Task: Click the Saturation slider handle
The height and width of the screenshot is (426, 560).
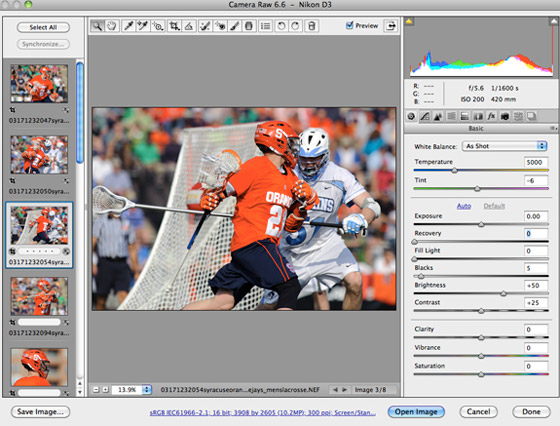Action: pyautogui.click(x=481, y=375)
